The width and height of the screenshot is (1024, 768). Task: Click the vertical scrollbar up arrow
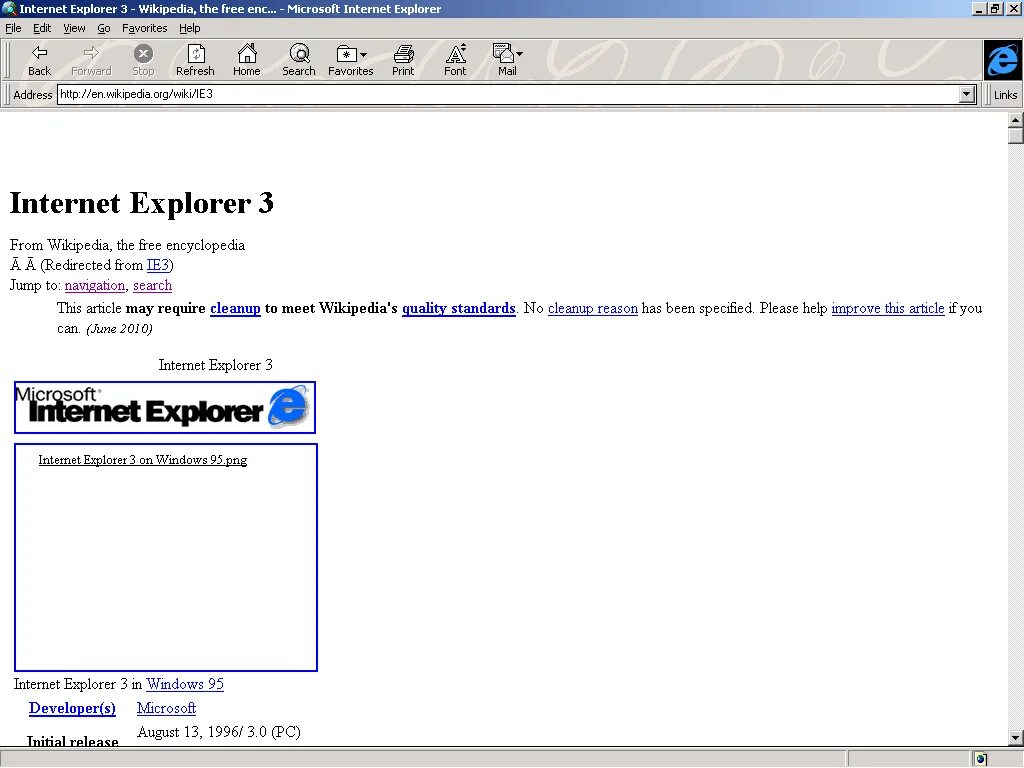pyautogui.click(x=1015, y=120)
